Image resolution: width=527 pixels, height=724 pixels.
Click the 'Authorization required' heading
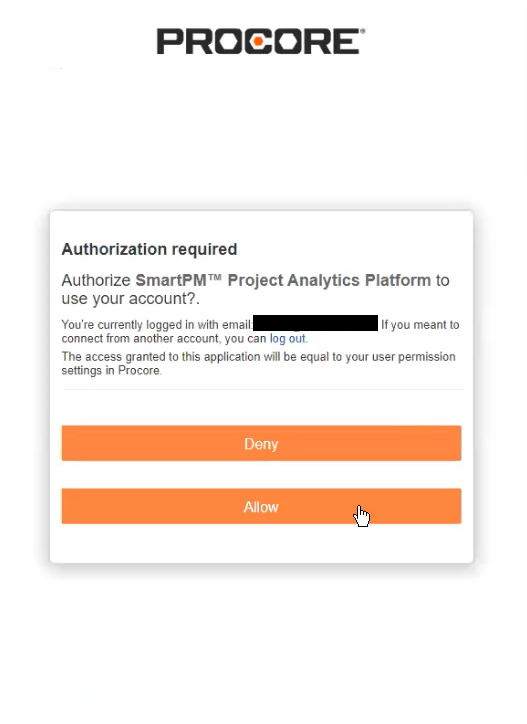[149, 249]
